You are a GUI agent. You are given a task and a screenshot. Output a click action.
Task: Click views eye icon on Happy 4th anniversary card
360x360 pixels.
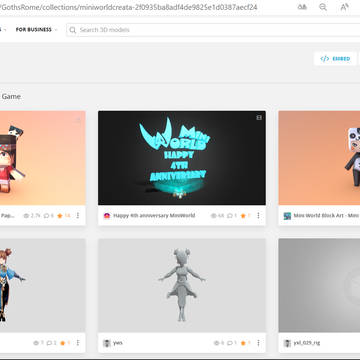point(214,216)
